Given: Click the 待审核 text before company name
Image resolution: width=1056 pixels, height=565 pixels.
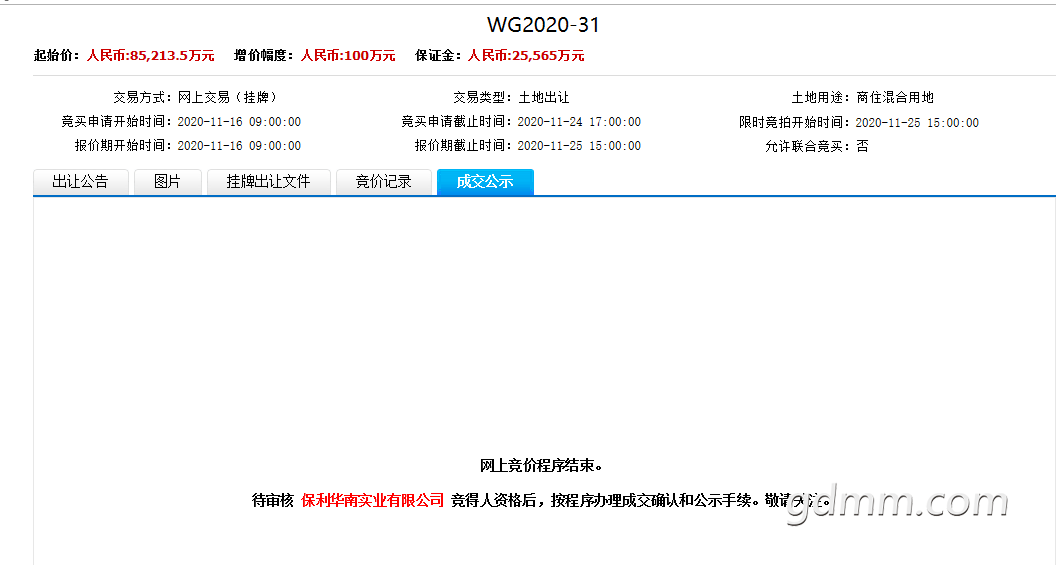Looking at the screenshot, I should click(x=273, y=500).
